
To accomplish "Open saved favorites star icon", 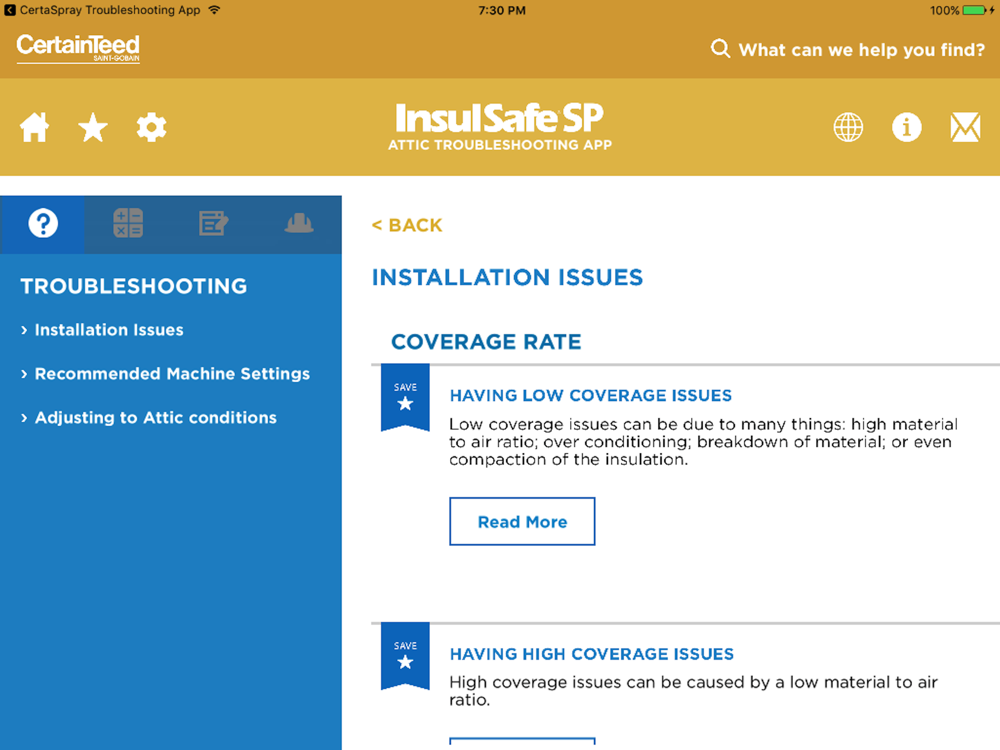I will (93, 127).
